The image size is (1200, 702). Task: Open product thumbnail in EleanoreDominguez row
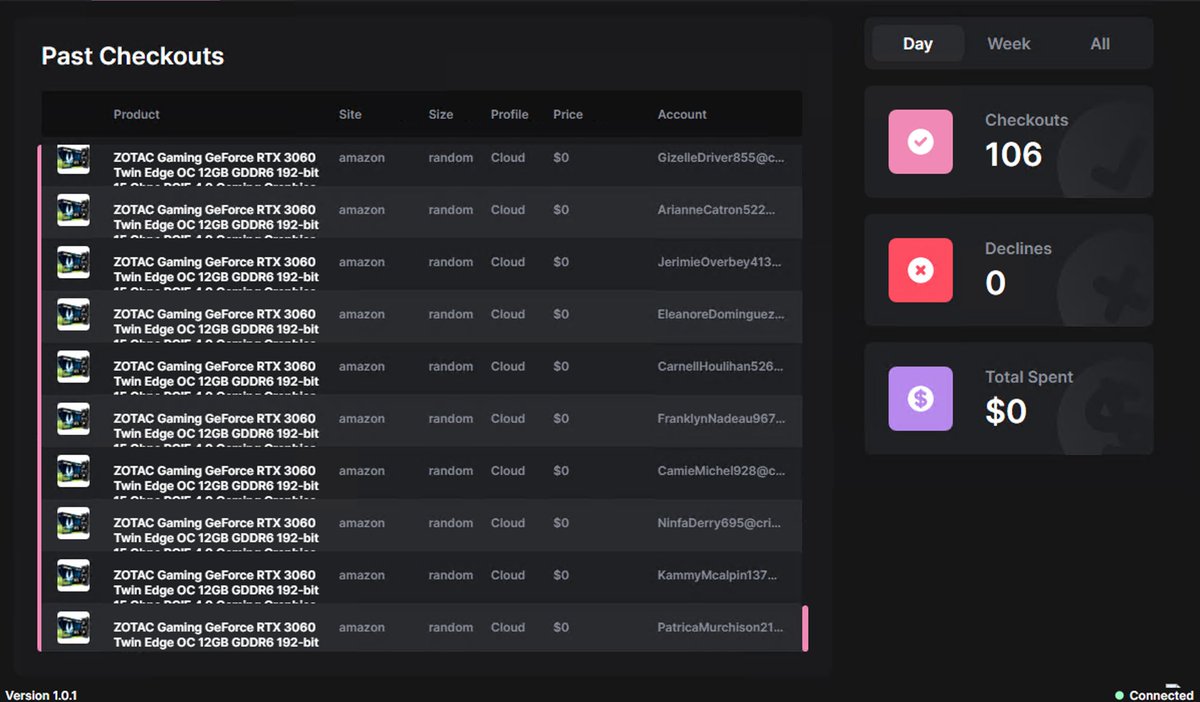tap(73, 315)
